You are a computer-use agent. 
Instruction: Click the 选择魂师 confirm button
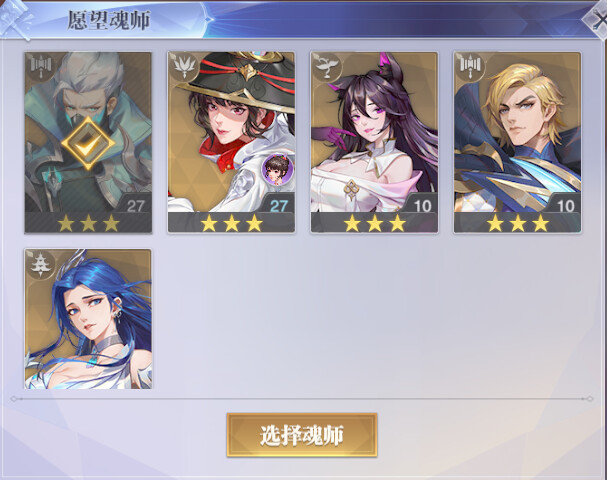302,435
